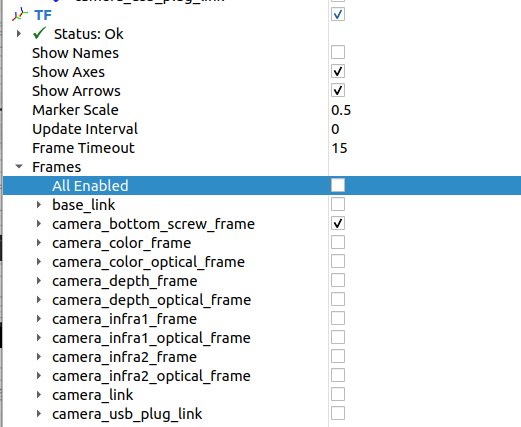The width and height of the screenshot is (521, 427).
Task: Click the green Status Ok checkmark icon
Action: pyautogui.click(x=40, y=33)
